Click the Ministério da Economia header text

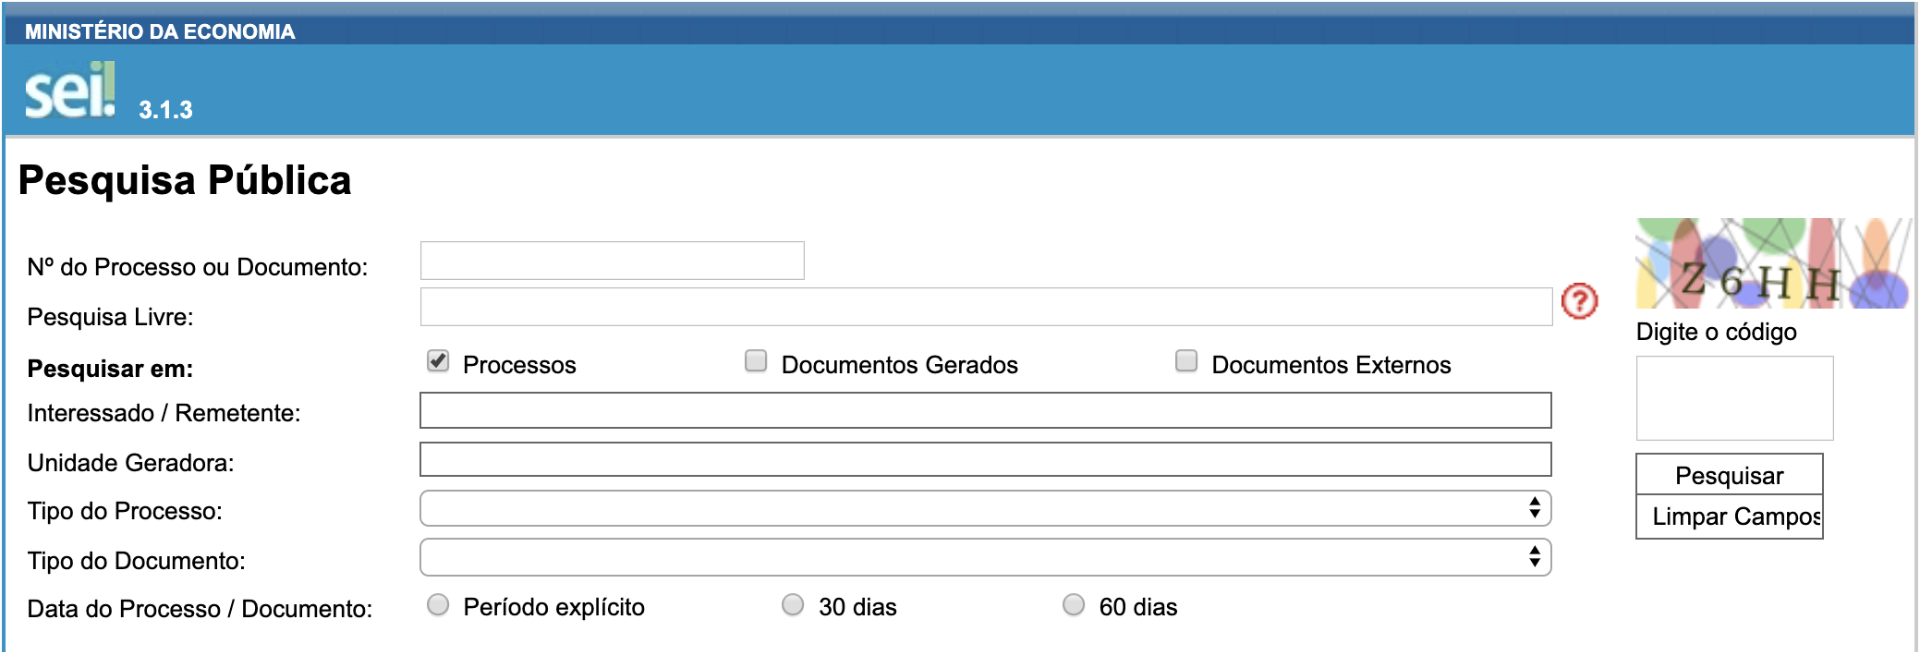(x=160, y=32)
